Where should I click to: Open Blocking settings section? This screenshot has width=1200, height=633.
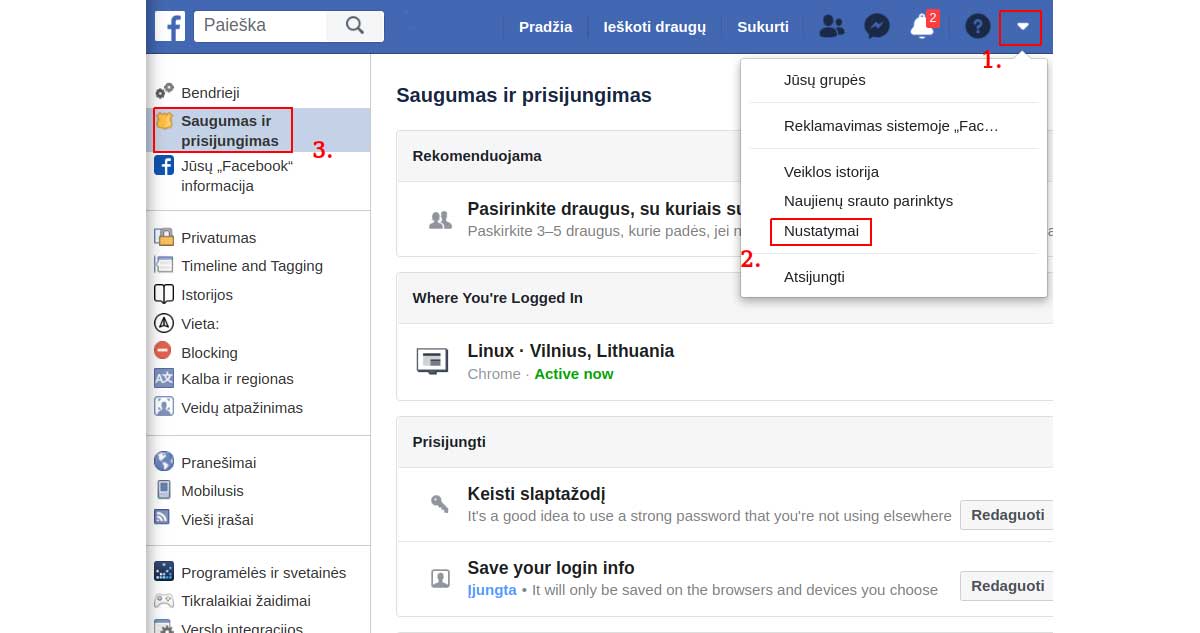209,353
